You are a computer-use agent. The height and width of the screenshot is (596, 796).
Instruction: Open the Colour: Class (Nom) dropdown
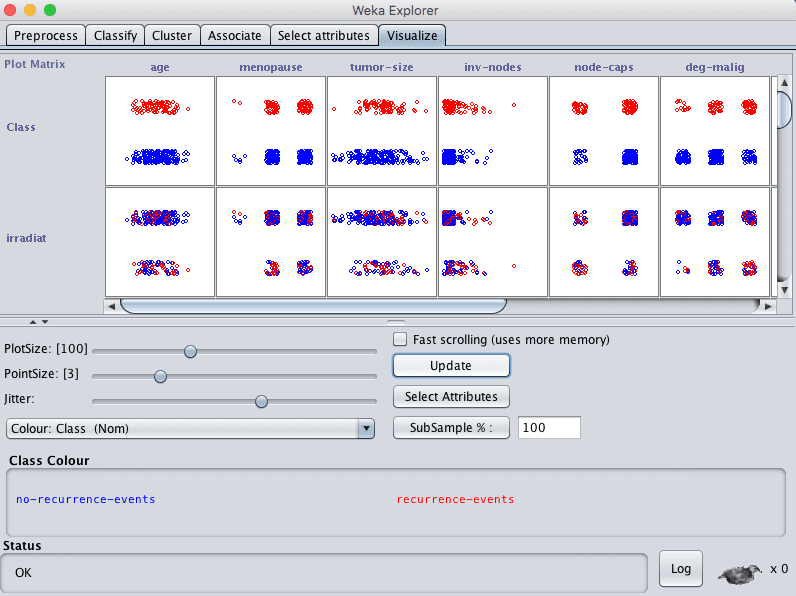point(190,428)
